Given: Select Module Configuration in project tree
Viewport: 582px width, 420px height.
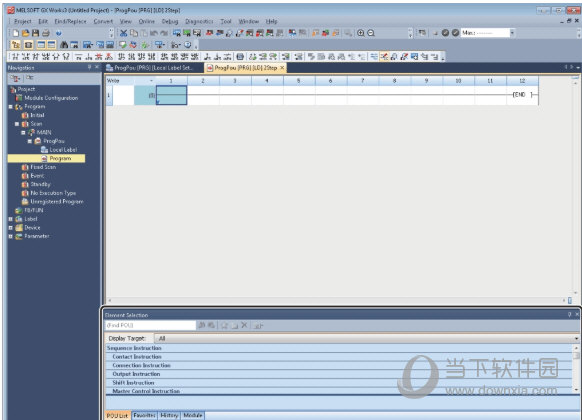Looking at the screenshot, I should (51, 98).
